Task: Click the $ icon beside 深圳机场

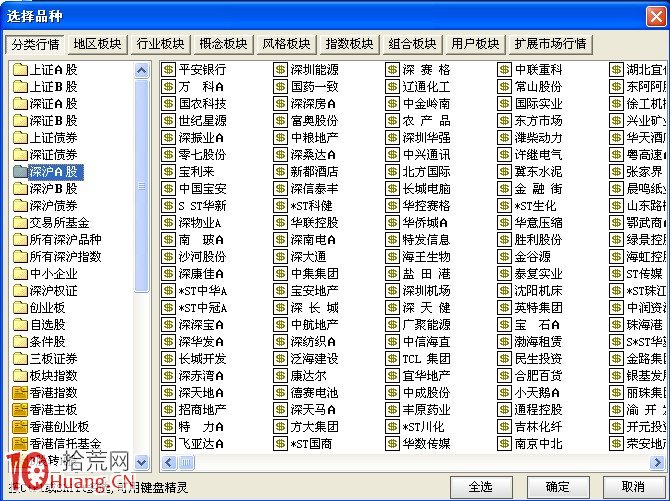Action: point(392,291)
